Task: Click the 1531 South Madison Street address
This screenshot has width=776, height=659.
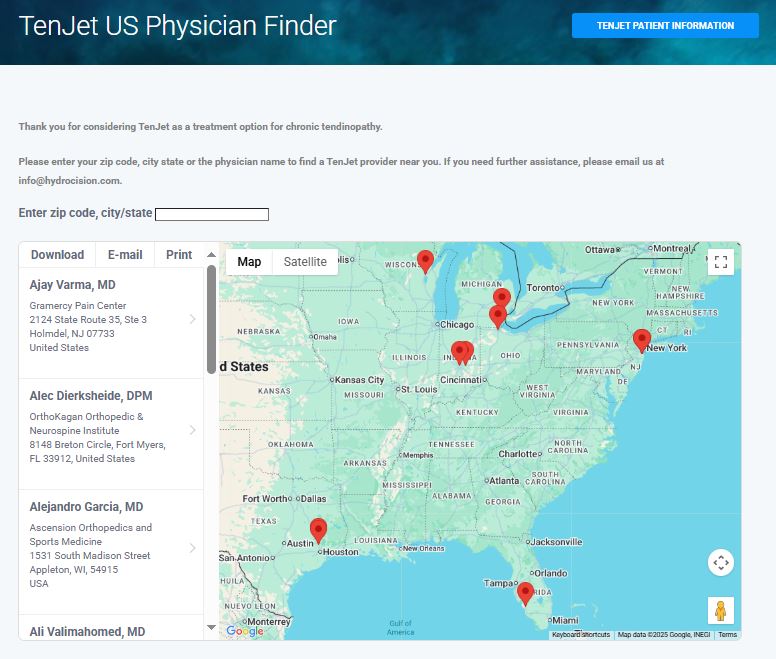Action: click(90, 556)
